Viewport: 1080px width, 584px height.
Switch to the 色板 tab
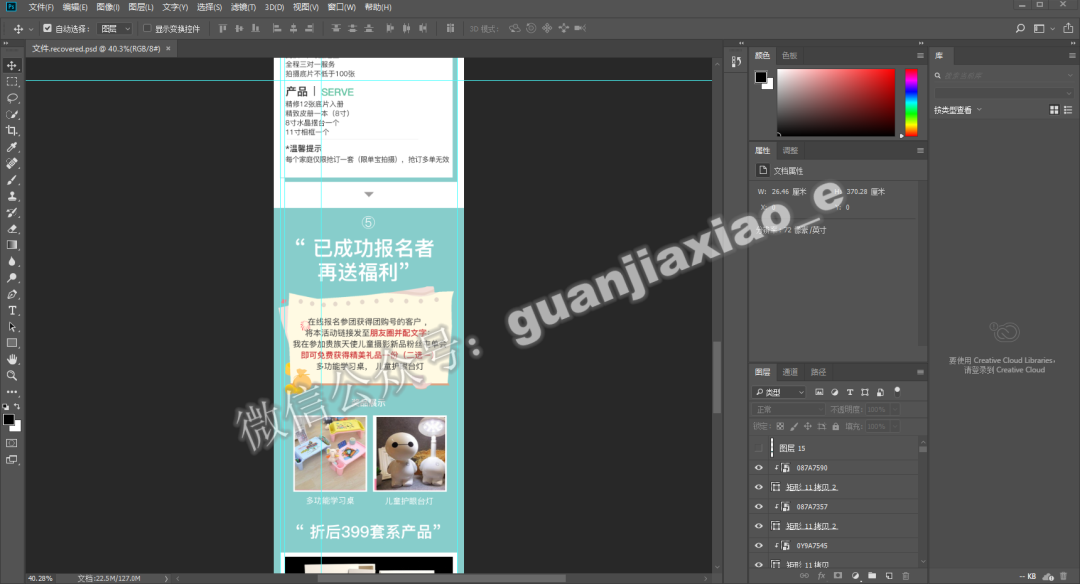pos(789,55)
